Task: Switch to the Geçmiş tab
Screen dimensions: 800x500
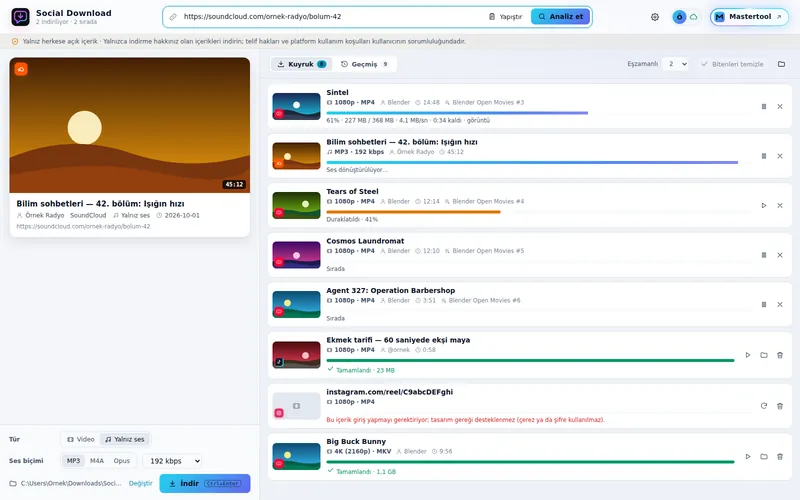Action: 365,64
